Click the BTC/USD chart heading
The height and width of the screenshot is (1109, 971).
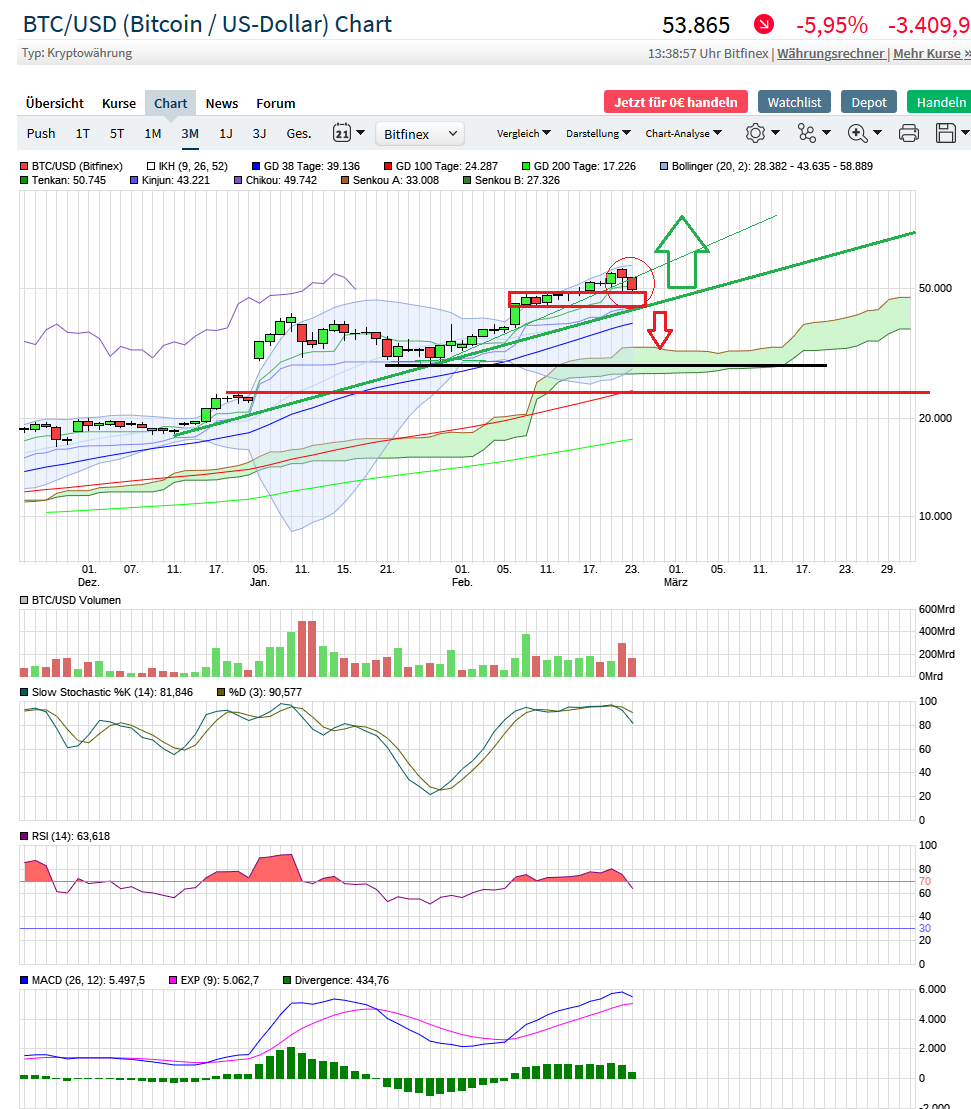click(x=207, y=24)
